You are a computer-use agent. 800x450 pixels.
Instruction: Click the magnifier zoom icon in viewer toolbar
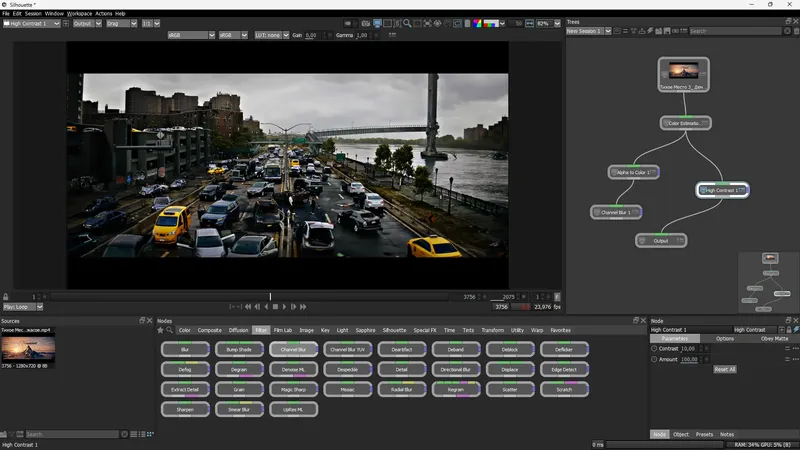[407, 23]
